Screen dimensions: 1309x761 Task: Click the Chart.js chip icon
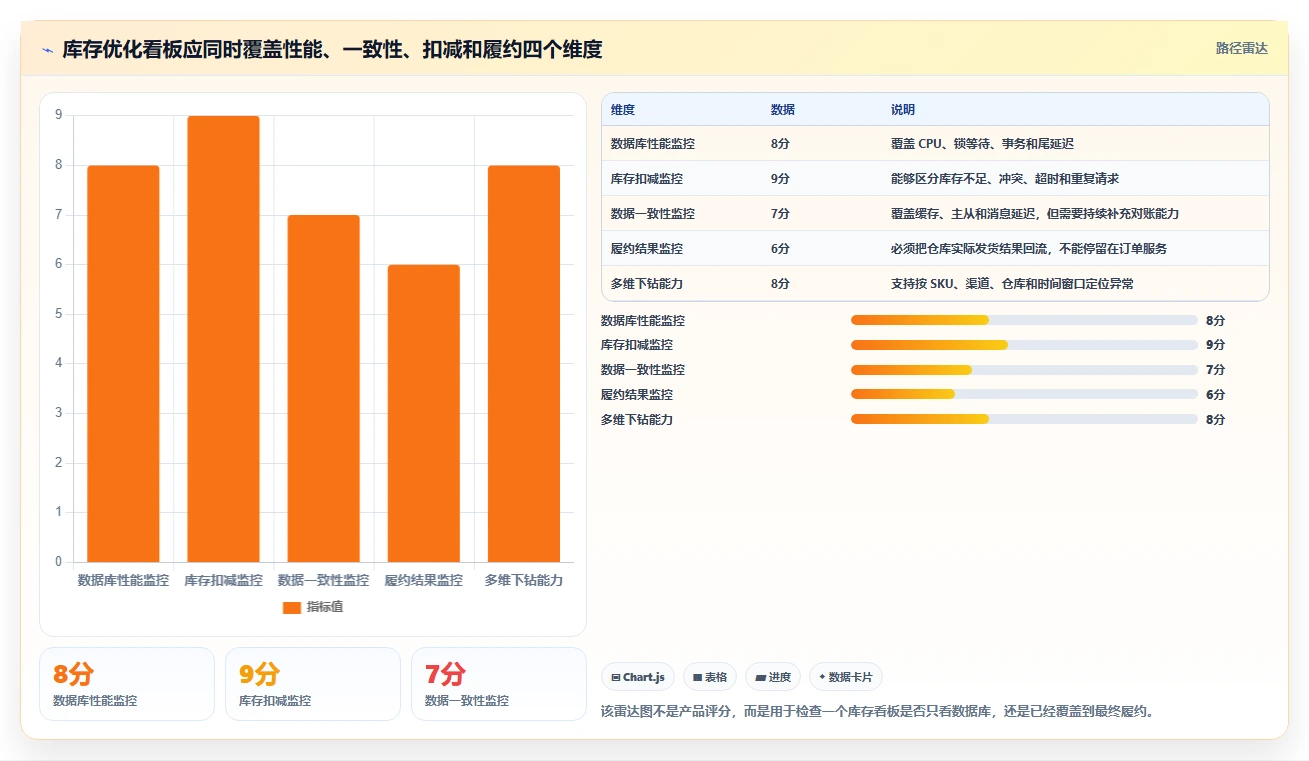pos(615,678)
